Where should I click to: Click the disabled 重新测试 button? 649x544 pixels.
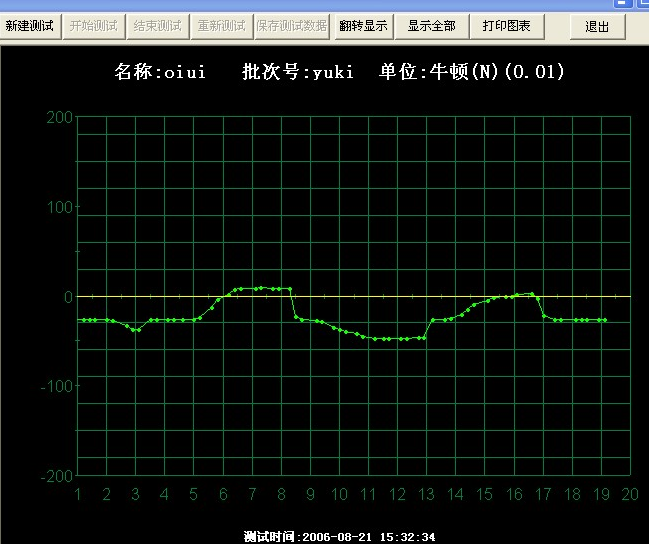[222, 26]
